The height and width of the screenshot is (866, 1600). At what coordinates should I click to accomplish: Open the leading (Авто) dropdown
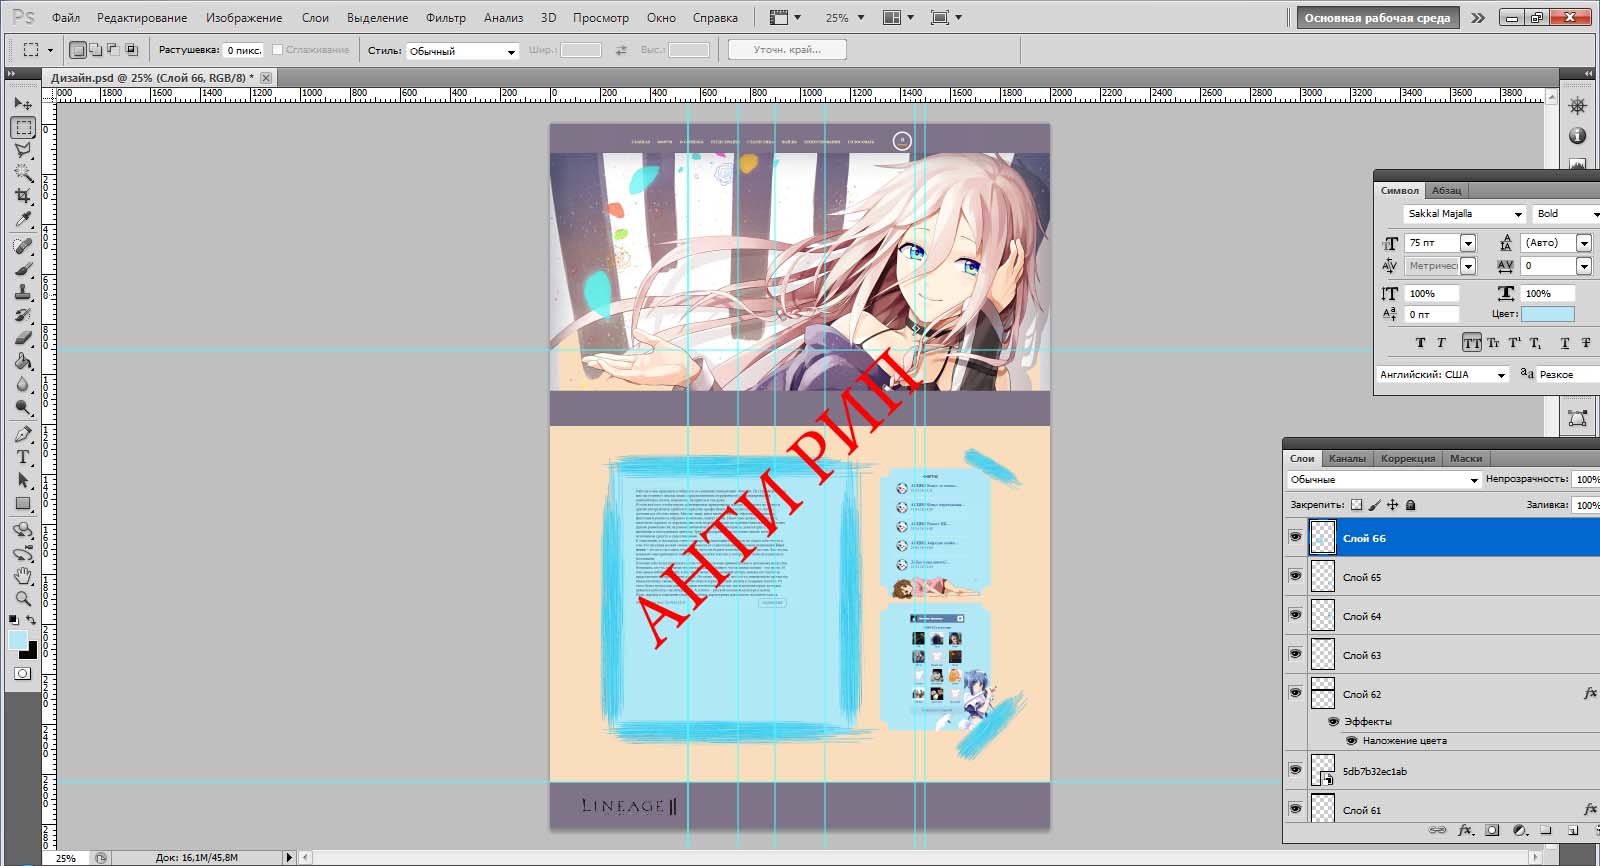[1584, 243]
